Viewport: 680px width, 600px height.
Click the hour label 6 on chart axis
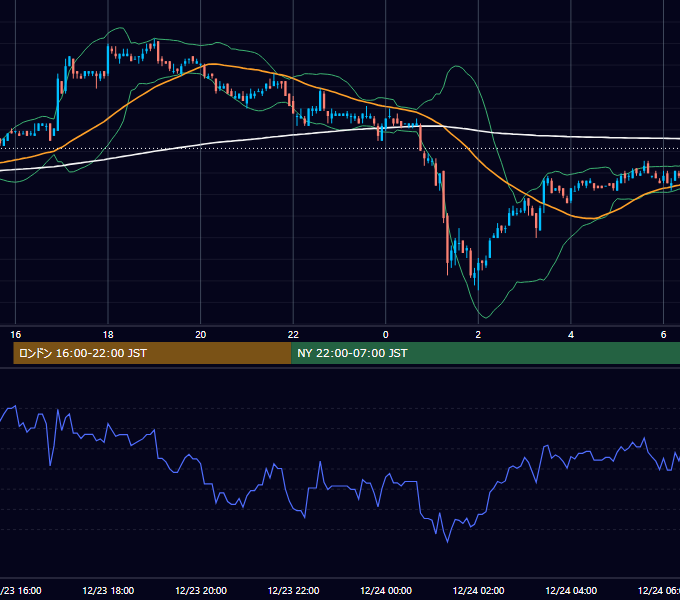pyautogui.click(x=663, y=334)
